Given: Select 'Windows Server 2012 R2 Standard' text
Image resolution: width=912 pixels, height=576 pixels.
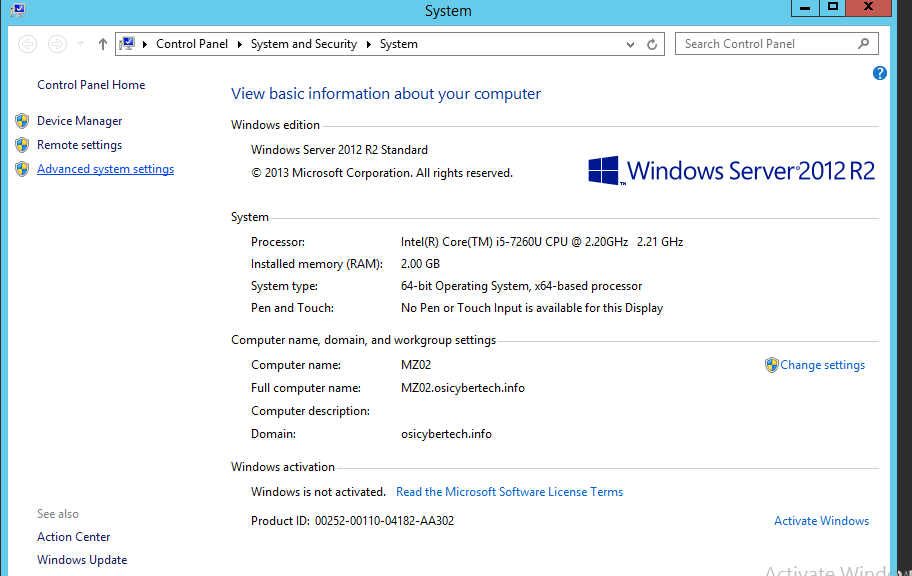Looking at the screenshot, I should [339, 150].
